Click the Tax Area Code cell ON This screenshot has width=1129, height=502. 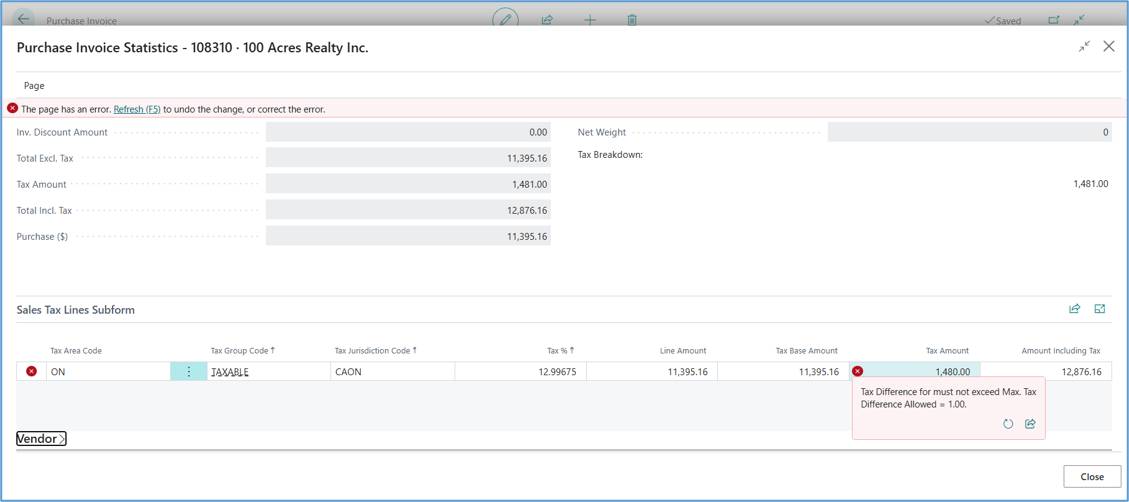[108, 372]
